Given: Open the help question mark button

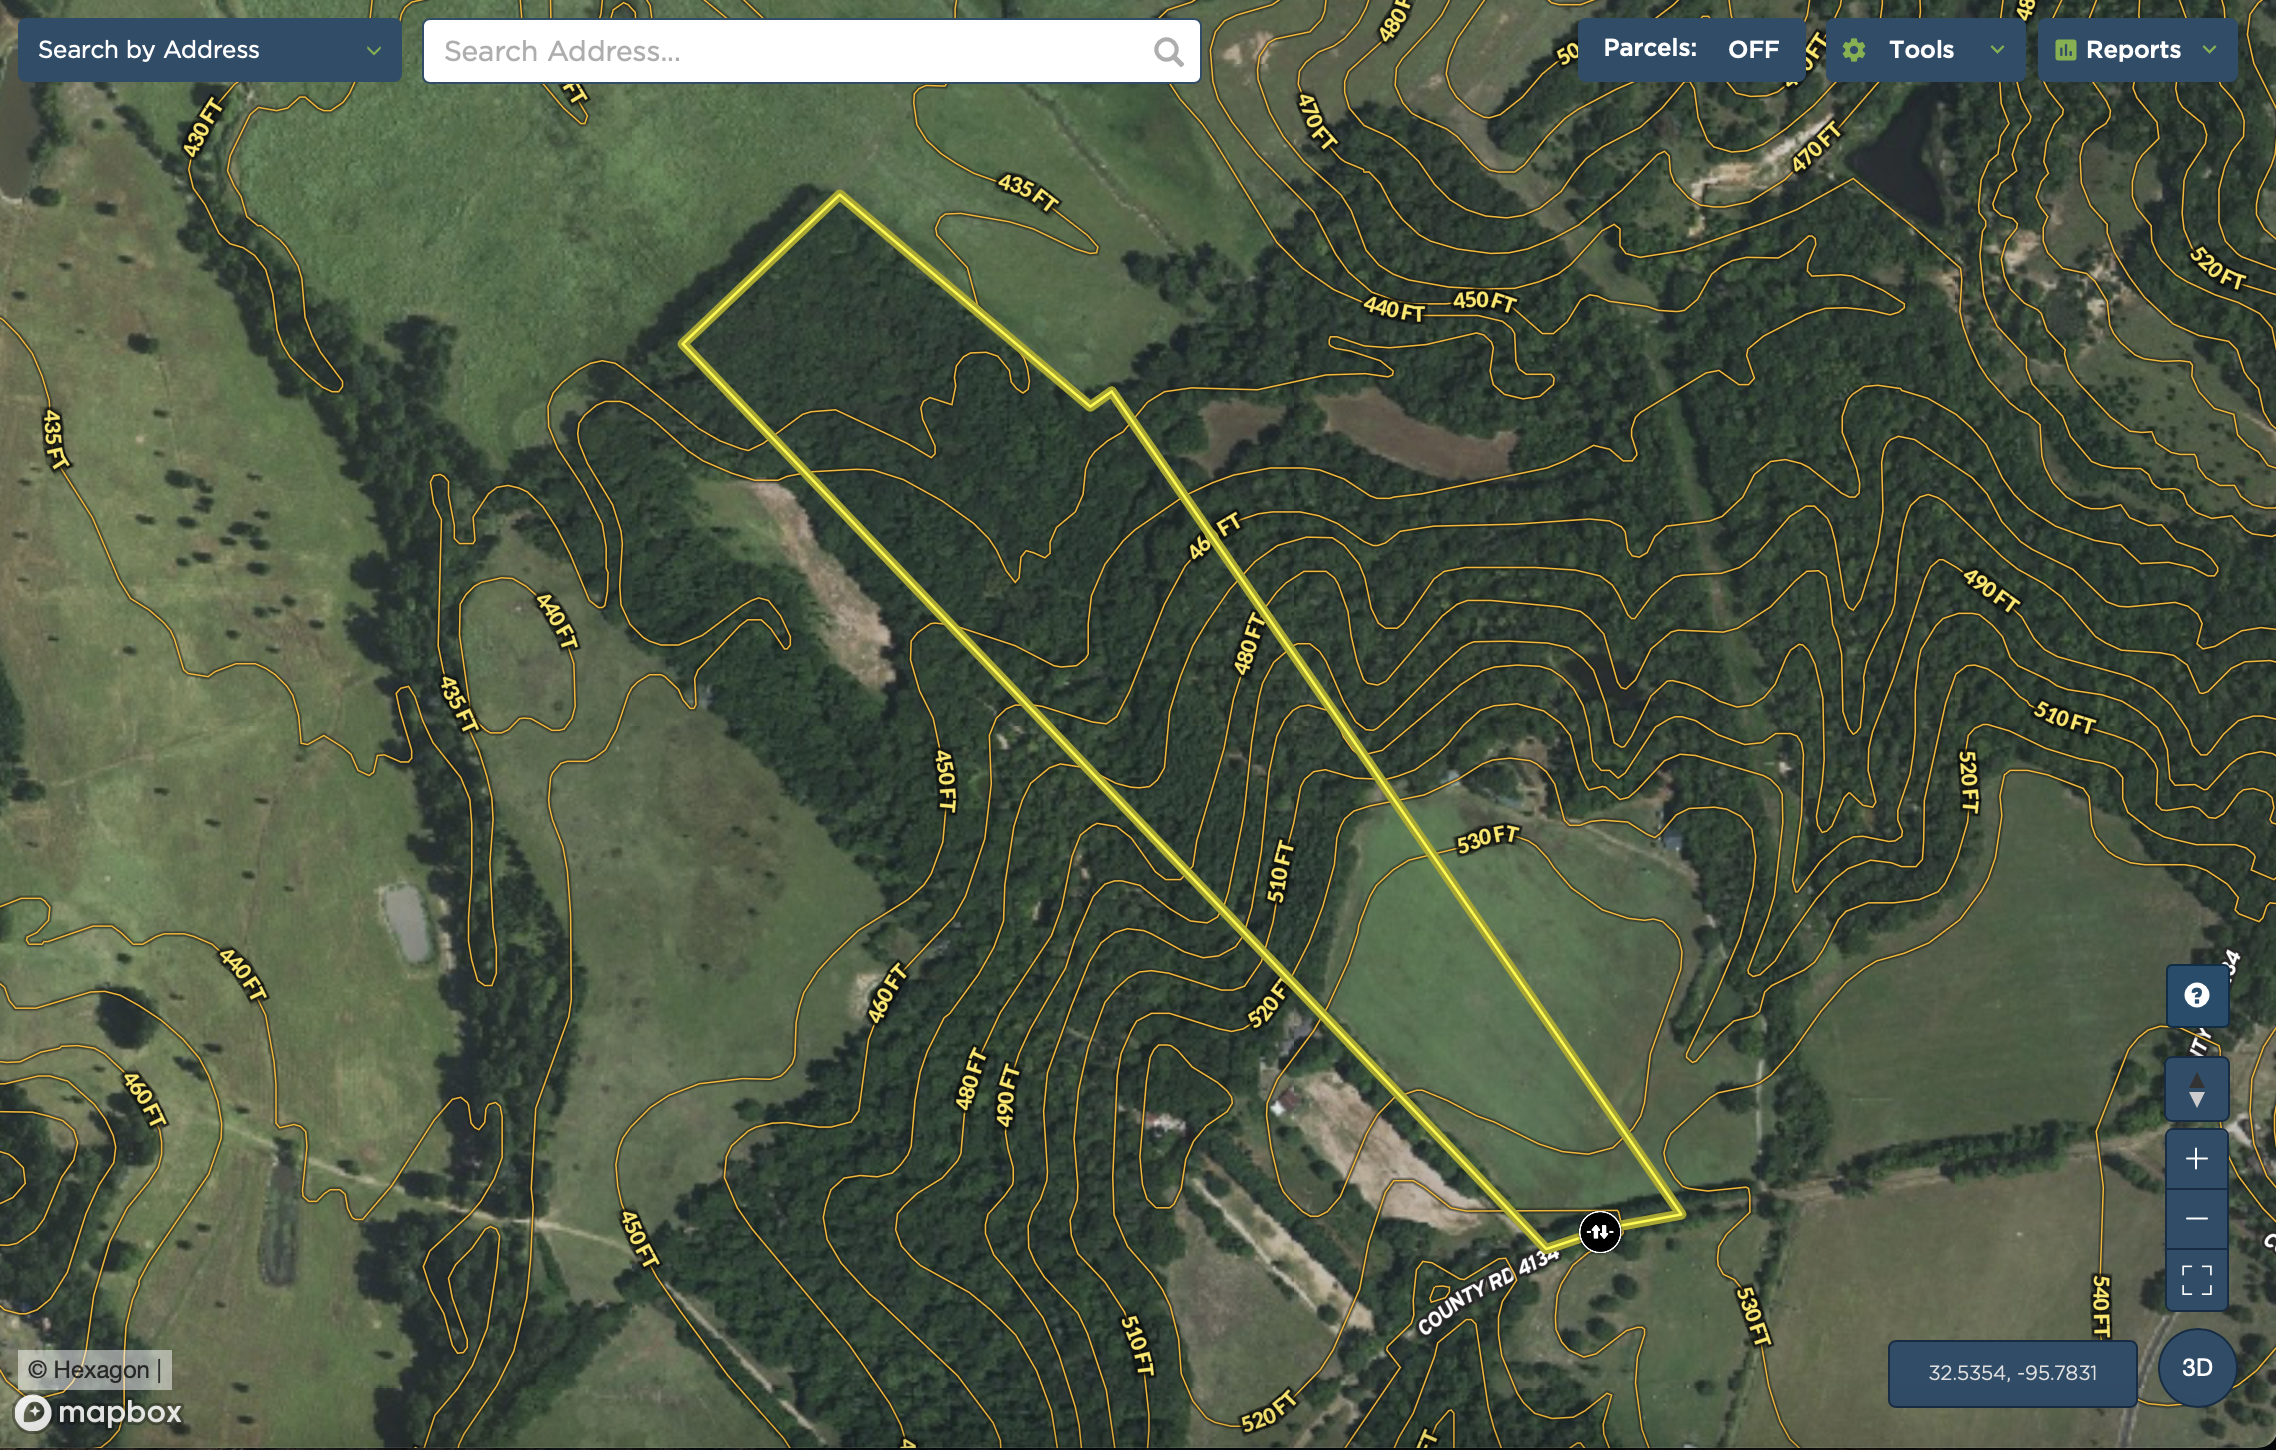Looking at the screenshot, I should [2196, 995].
